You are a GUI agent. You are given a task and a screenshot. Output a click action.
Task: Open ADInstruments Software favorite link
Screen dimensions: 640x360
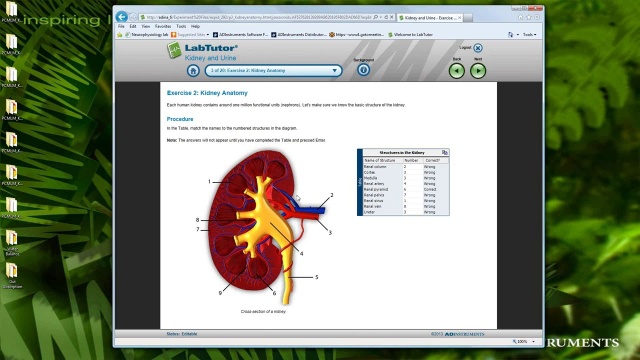[240, 35]
